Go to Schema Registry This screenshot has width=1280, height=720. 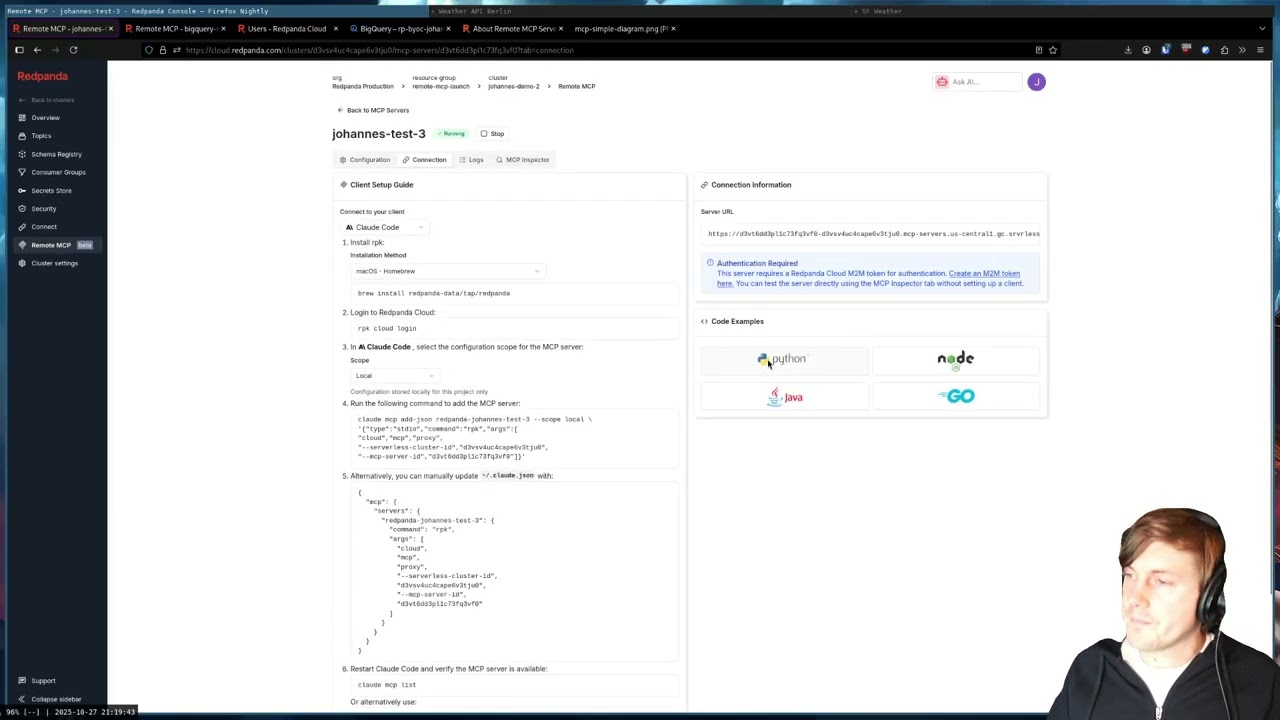tap(56, 154)
